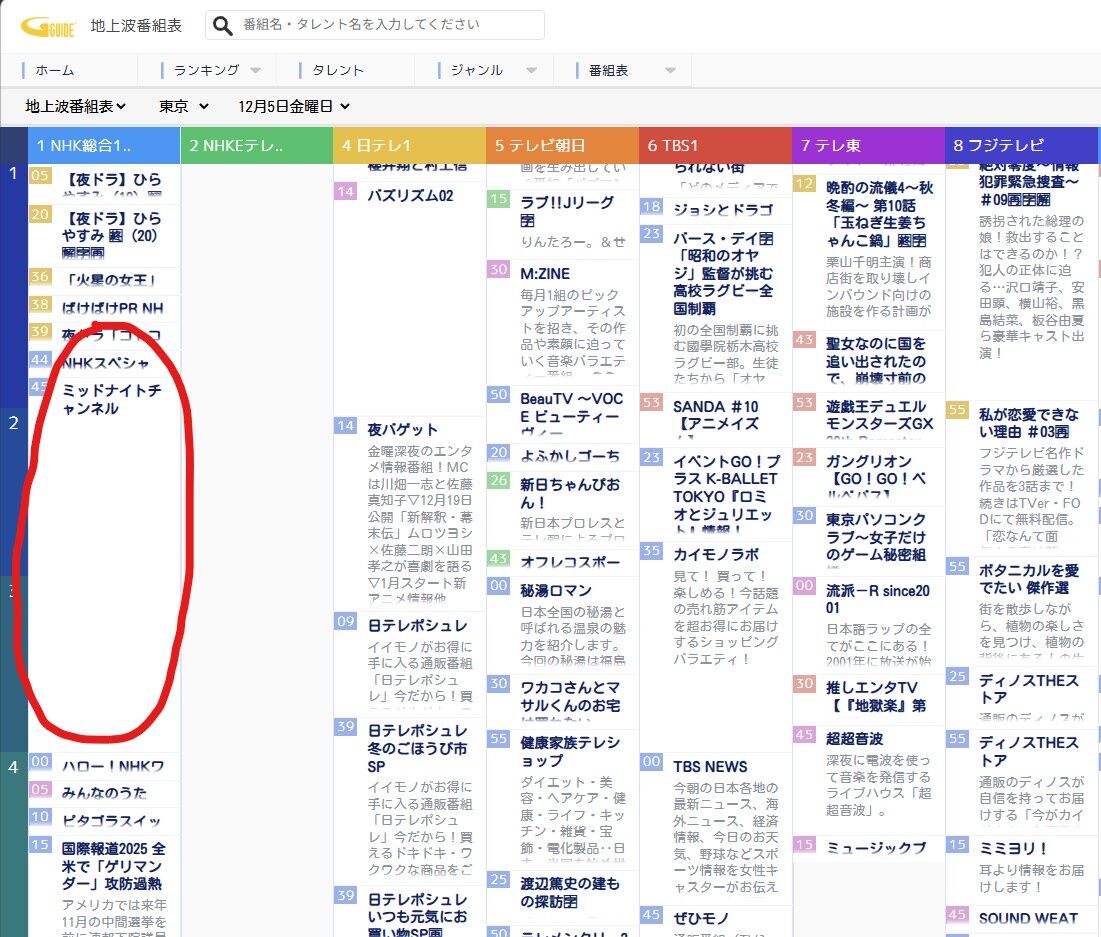This screenshot has height=937, width=1101.
Task: Open the みんなのうた program
Action: (105, 793)
